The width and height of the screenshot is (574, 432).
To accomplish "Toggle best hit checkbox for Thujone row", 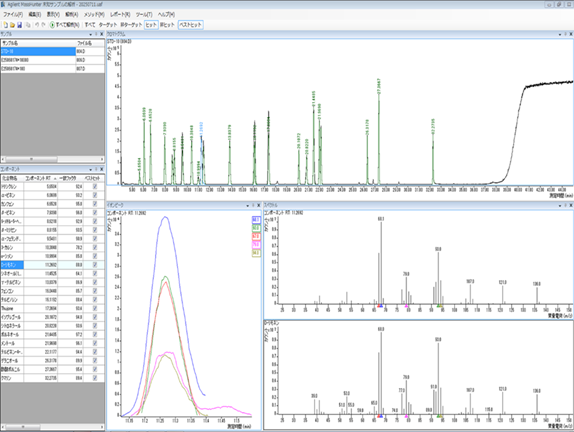I will pyautogui.click(x=95, y=308).
